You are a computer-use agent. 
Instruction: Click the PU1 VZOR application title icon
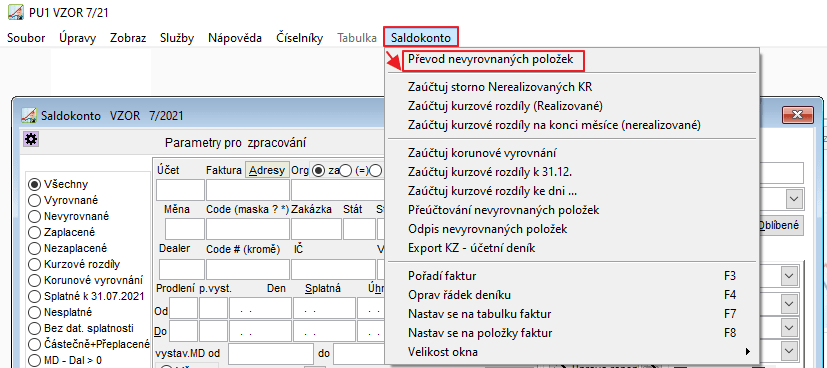(x=15, y=13)
